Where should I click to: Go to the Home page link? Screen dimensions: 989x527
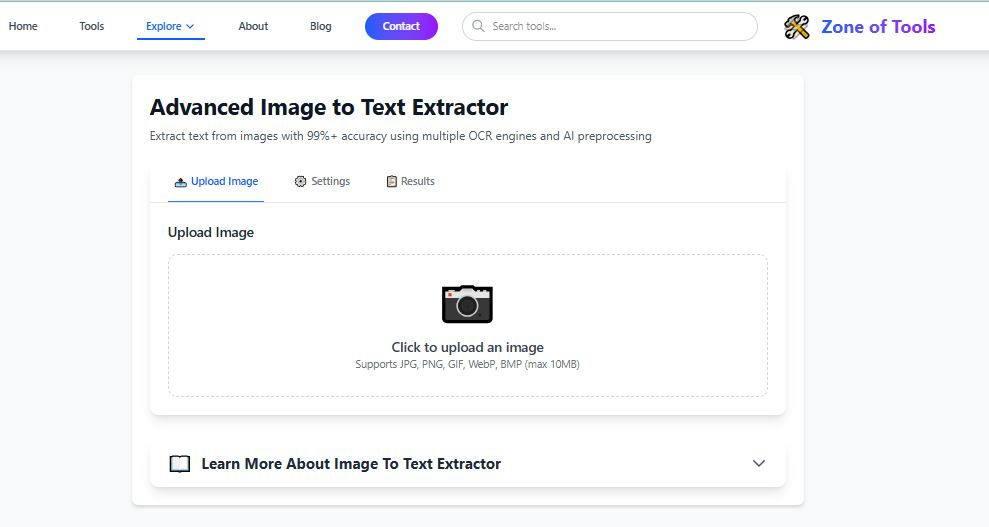click(x=23, y=27)
